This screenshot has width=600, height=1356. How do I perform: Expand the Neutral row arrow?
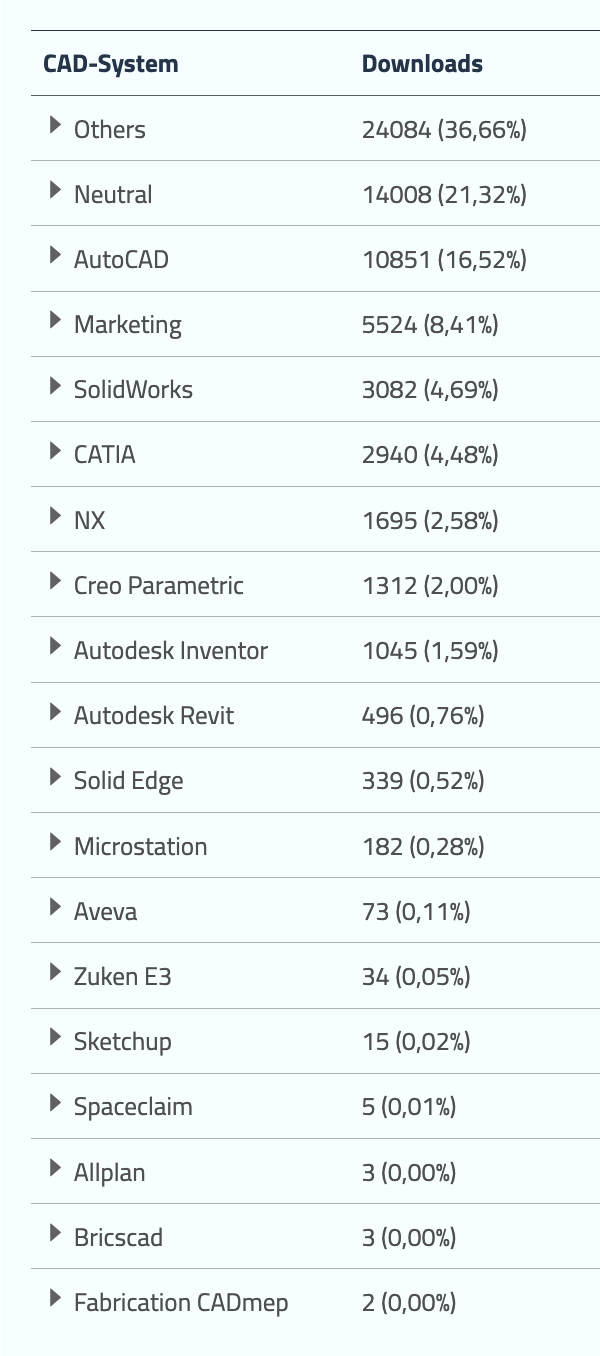click(55, 190)
